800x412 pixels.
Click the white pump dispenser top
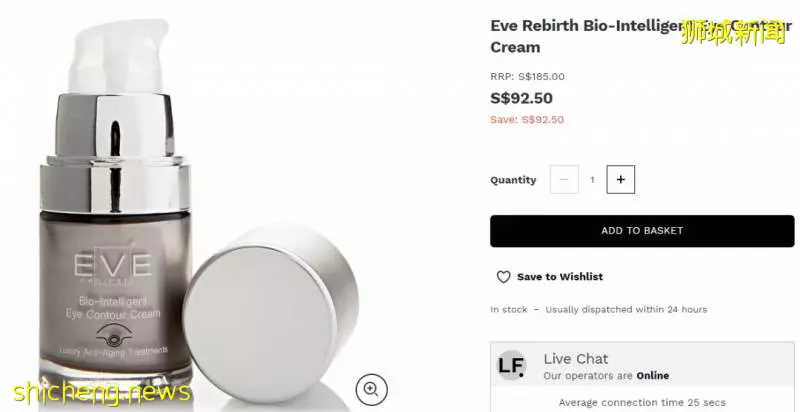pos(119,56)
